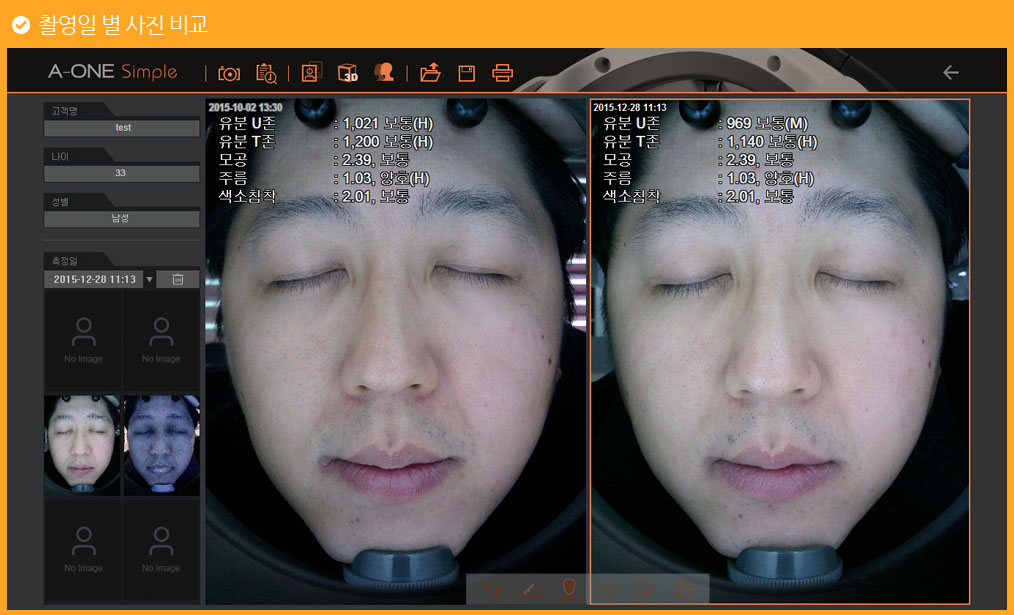Click the bottom-right No Image slot
The height and width of the screenshot is (615, 1014).
(161, 550)
